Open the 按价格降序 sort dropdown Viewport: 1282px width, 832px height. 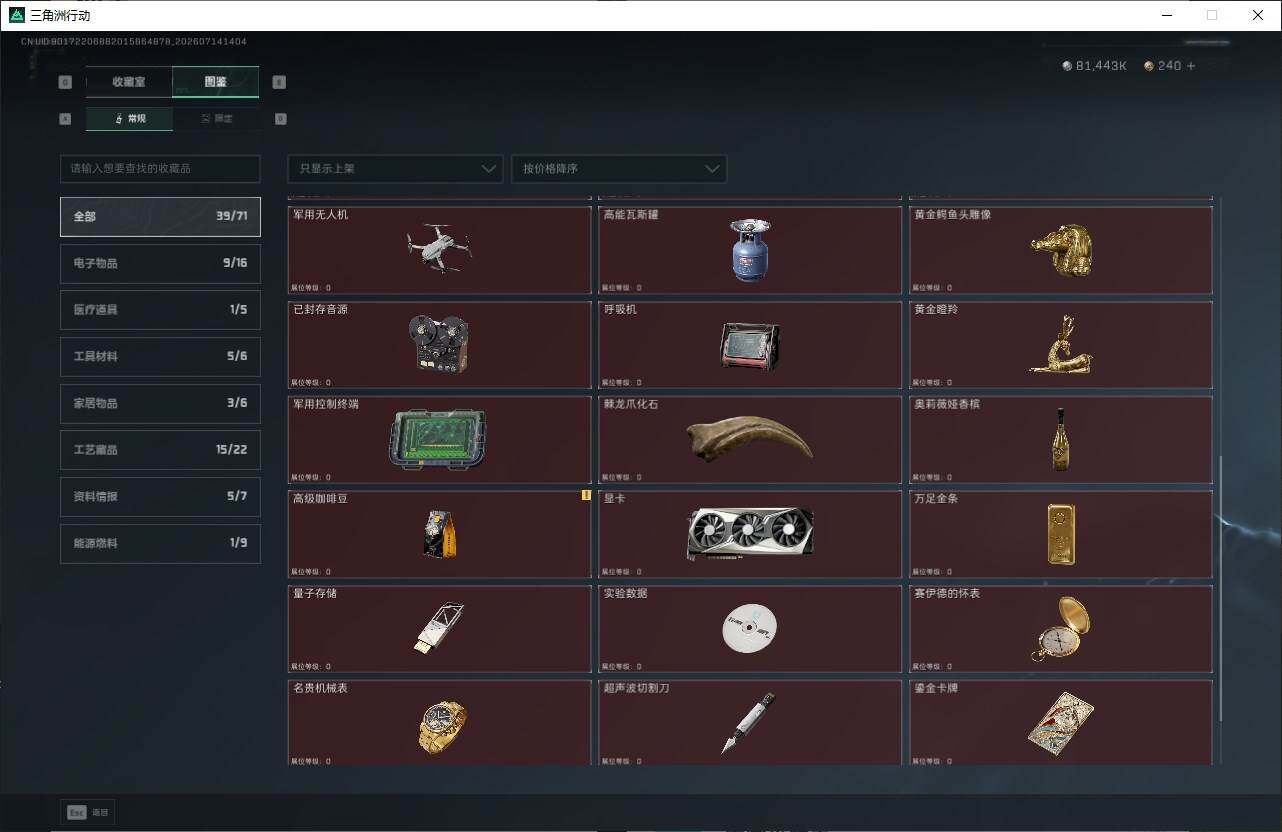(x=619, y=168)
